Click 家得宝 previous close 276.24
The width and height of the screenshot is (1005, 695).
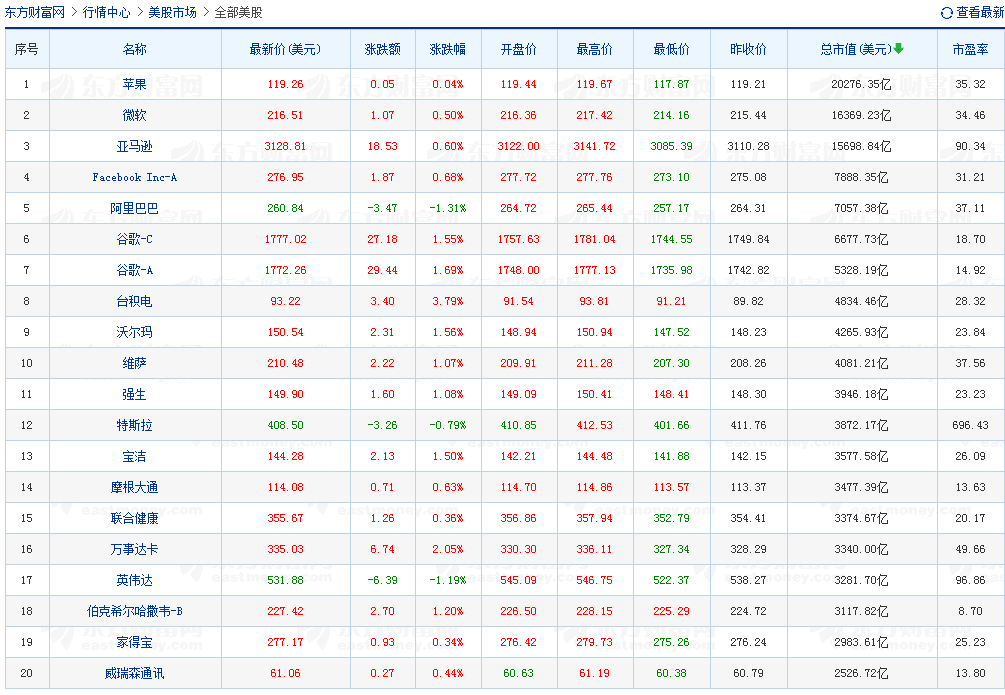(748, 642)
